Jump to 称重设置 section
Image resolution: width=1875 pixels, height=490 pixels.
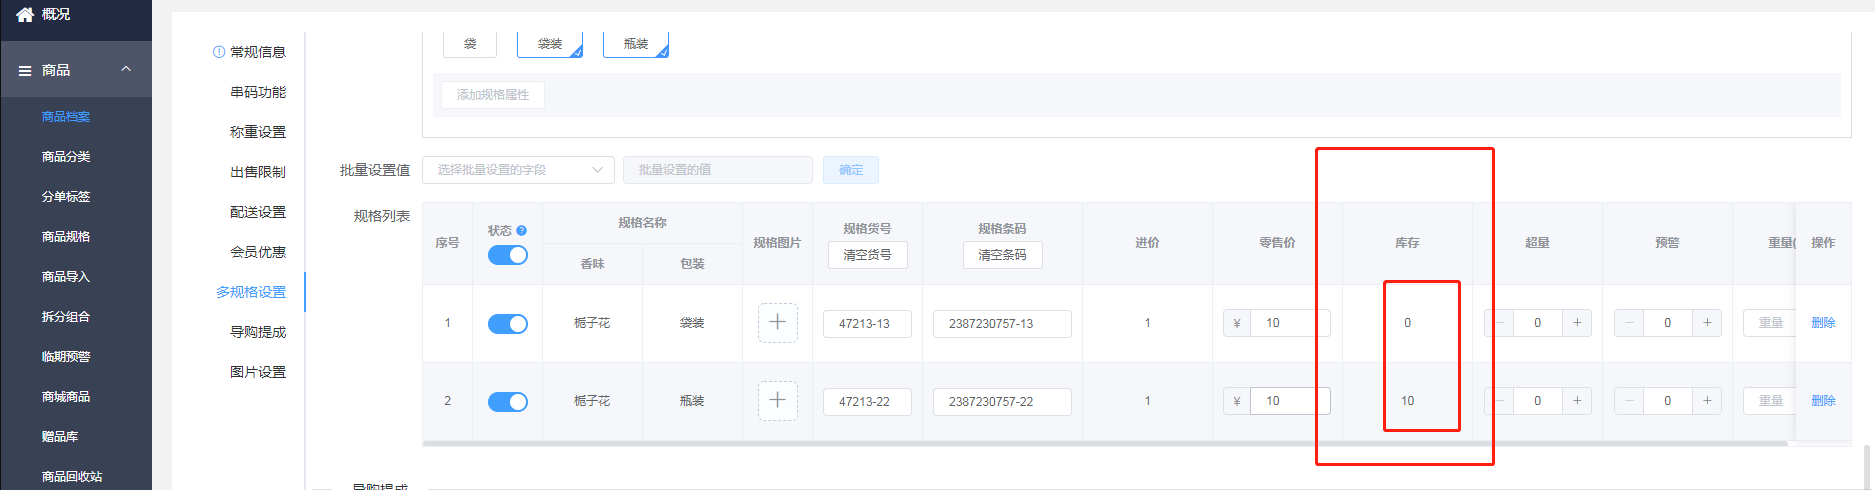[x=258, y=132]
